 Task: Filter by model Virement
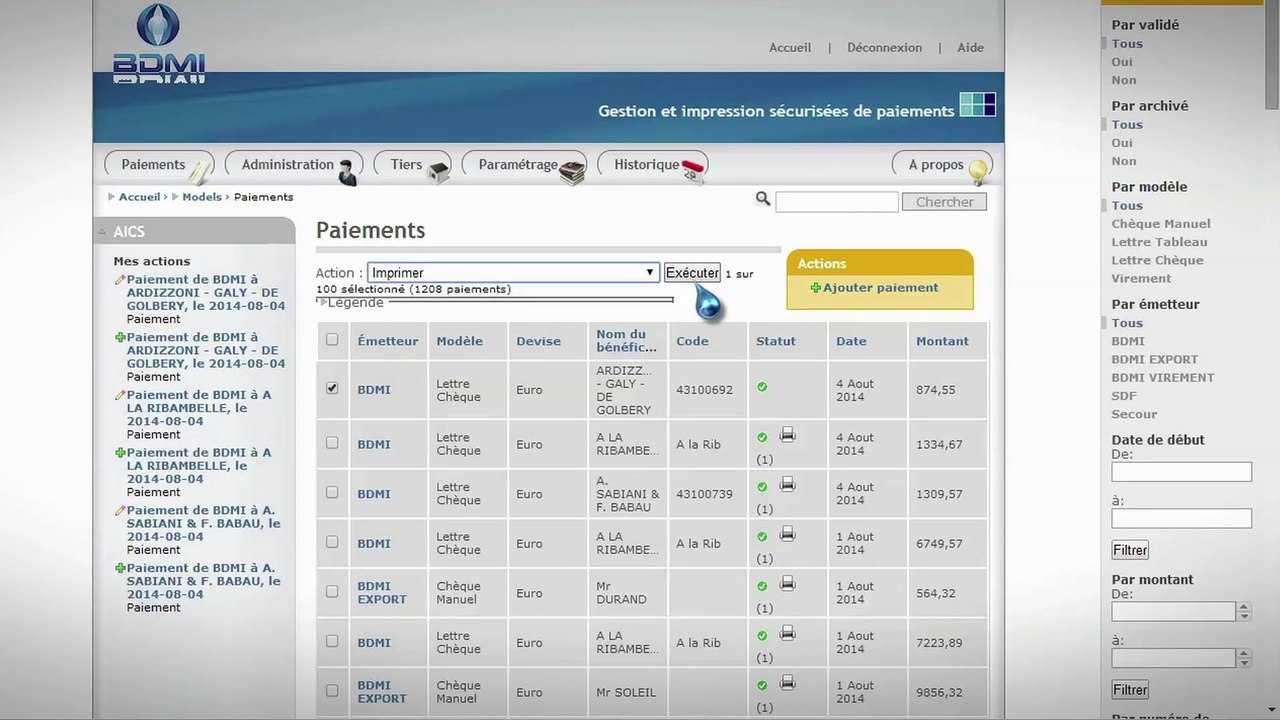pyautogui.click(x=1141, y=279)
